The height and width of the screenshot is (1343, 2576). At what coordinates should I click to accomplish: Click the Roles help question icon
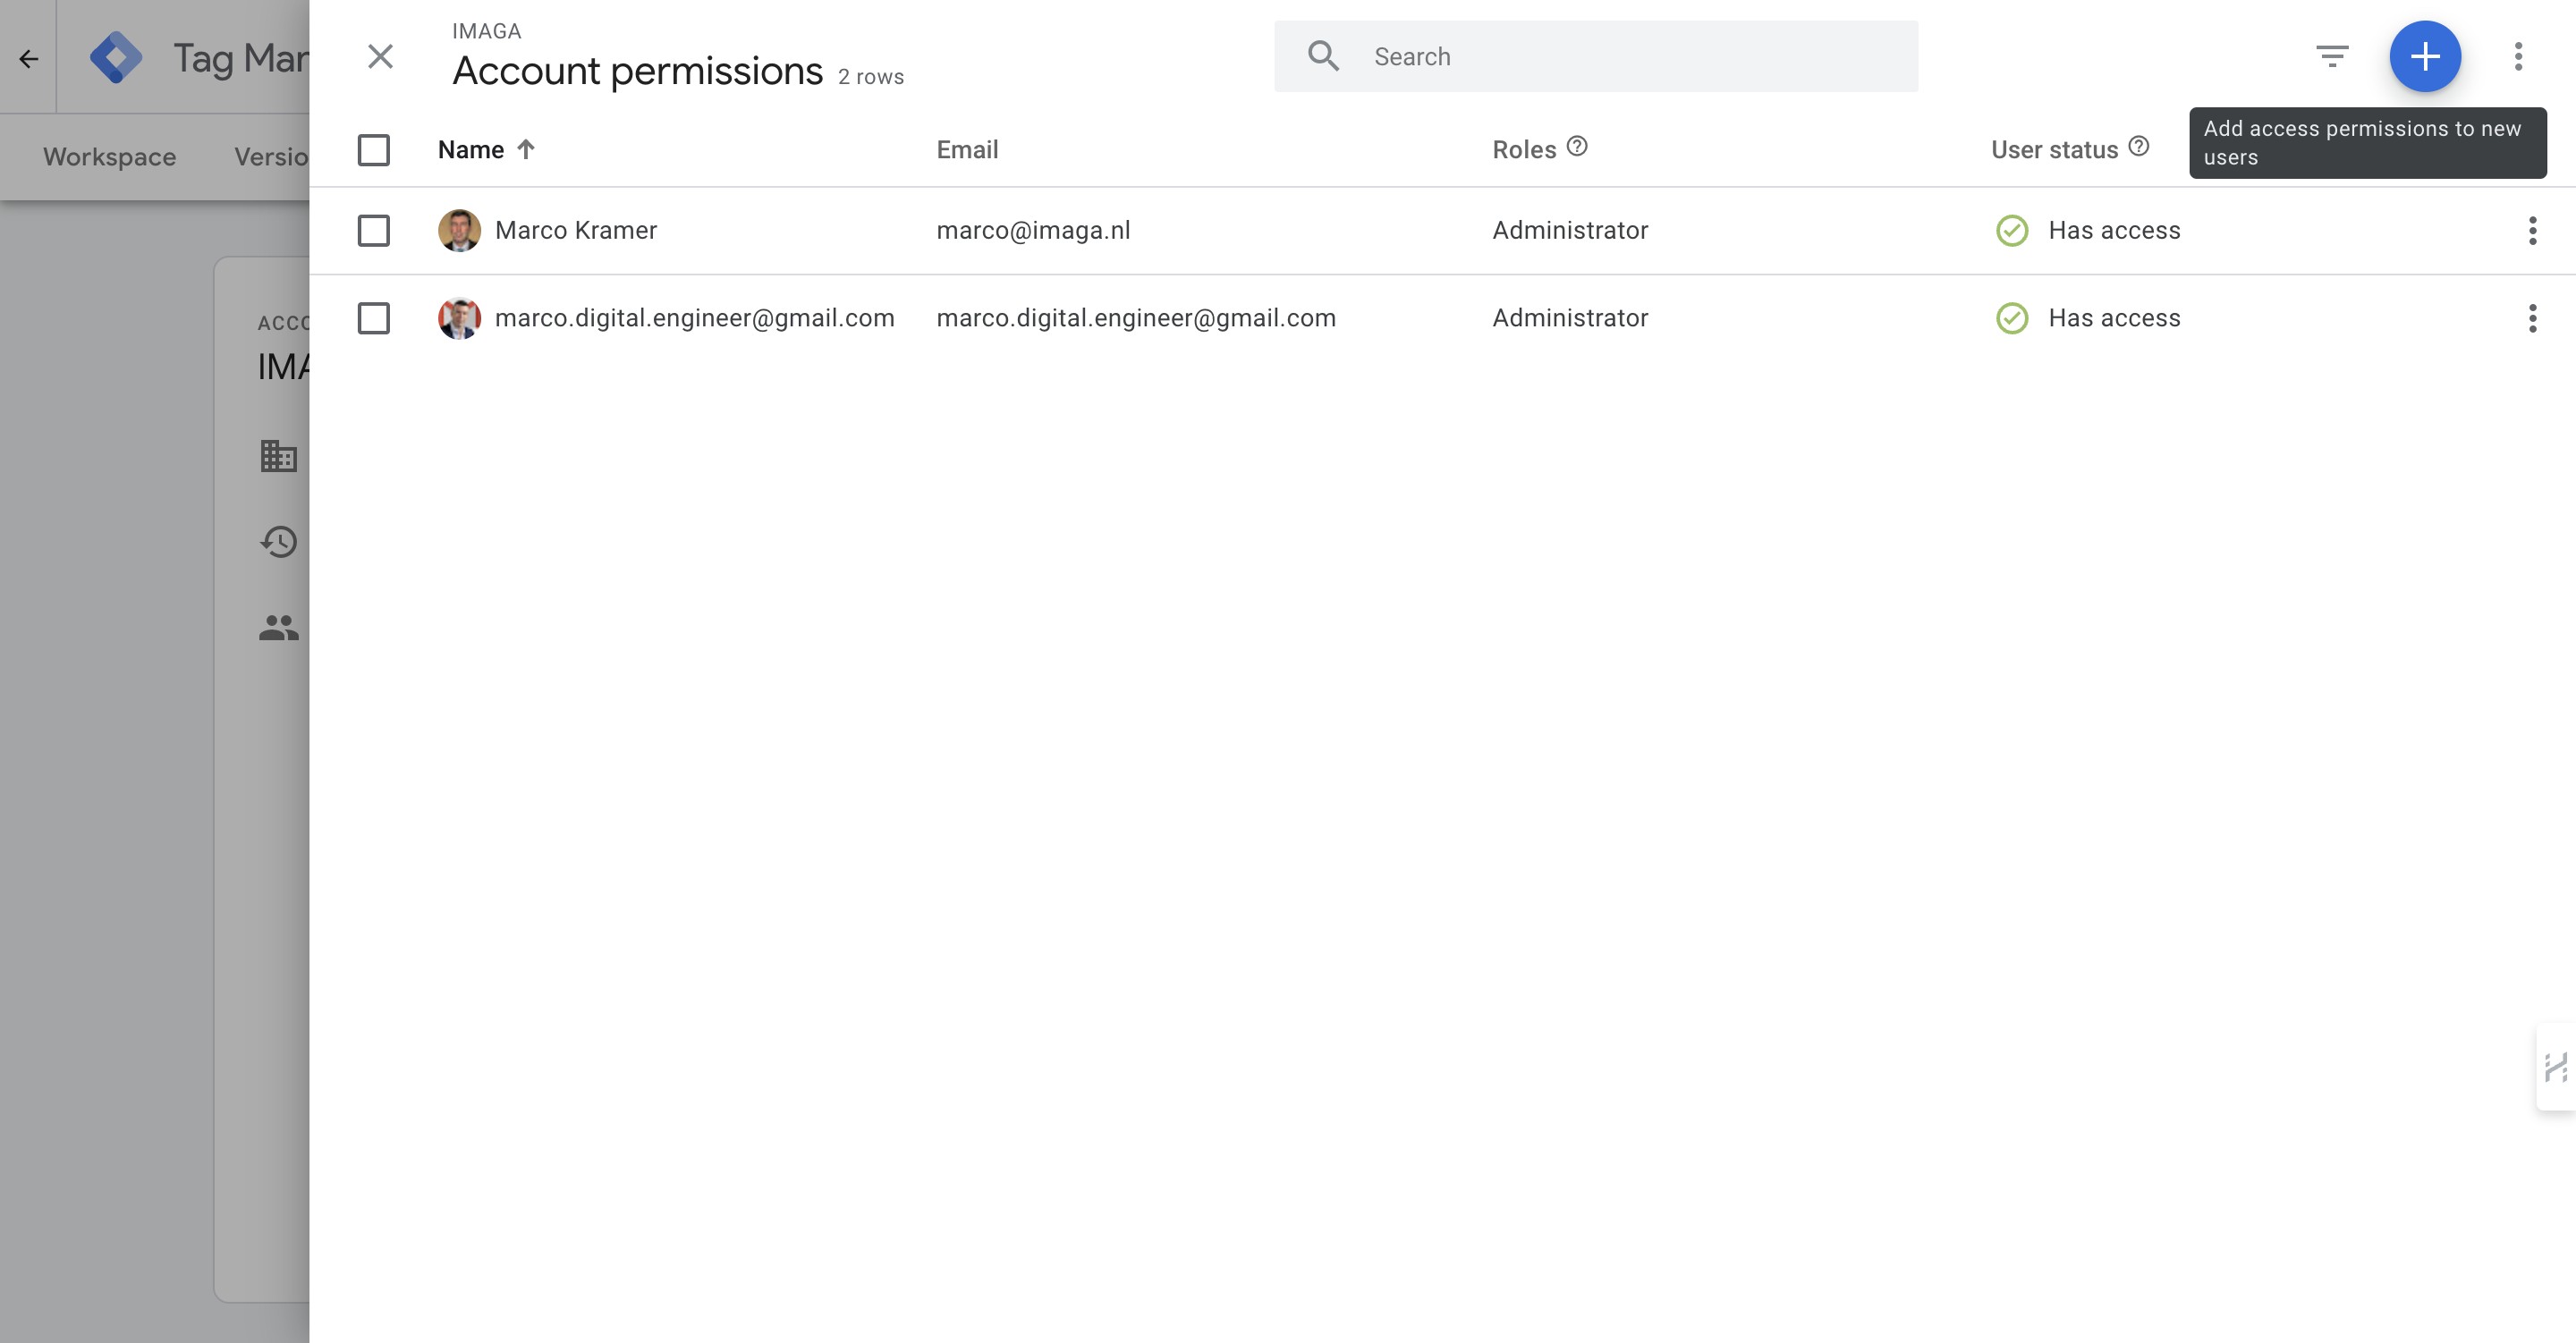[1577, 147]
